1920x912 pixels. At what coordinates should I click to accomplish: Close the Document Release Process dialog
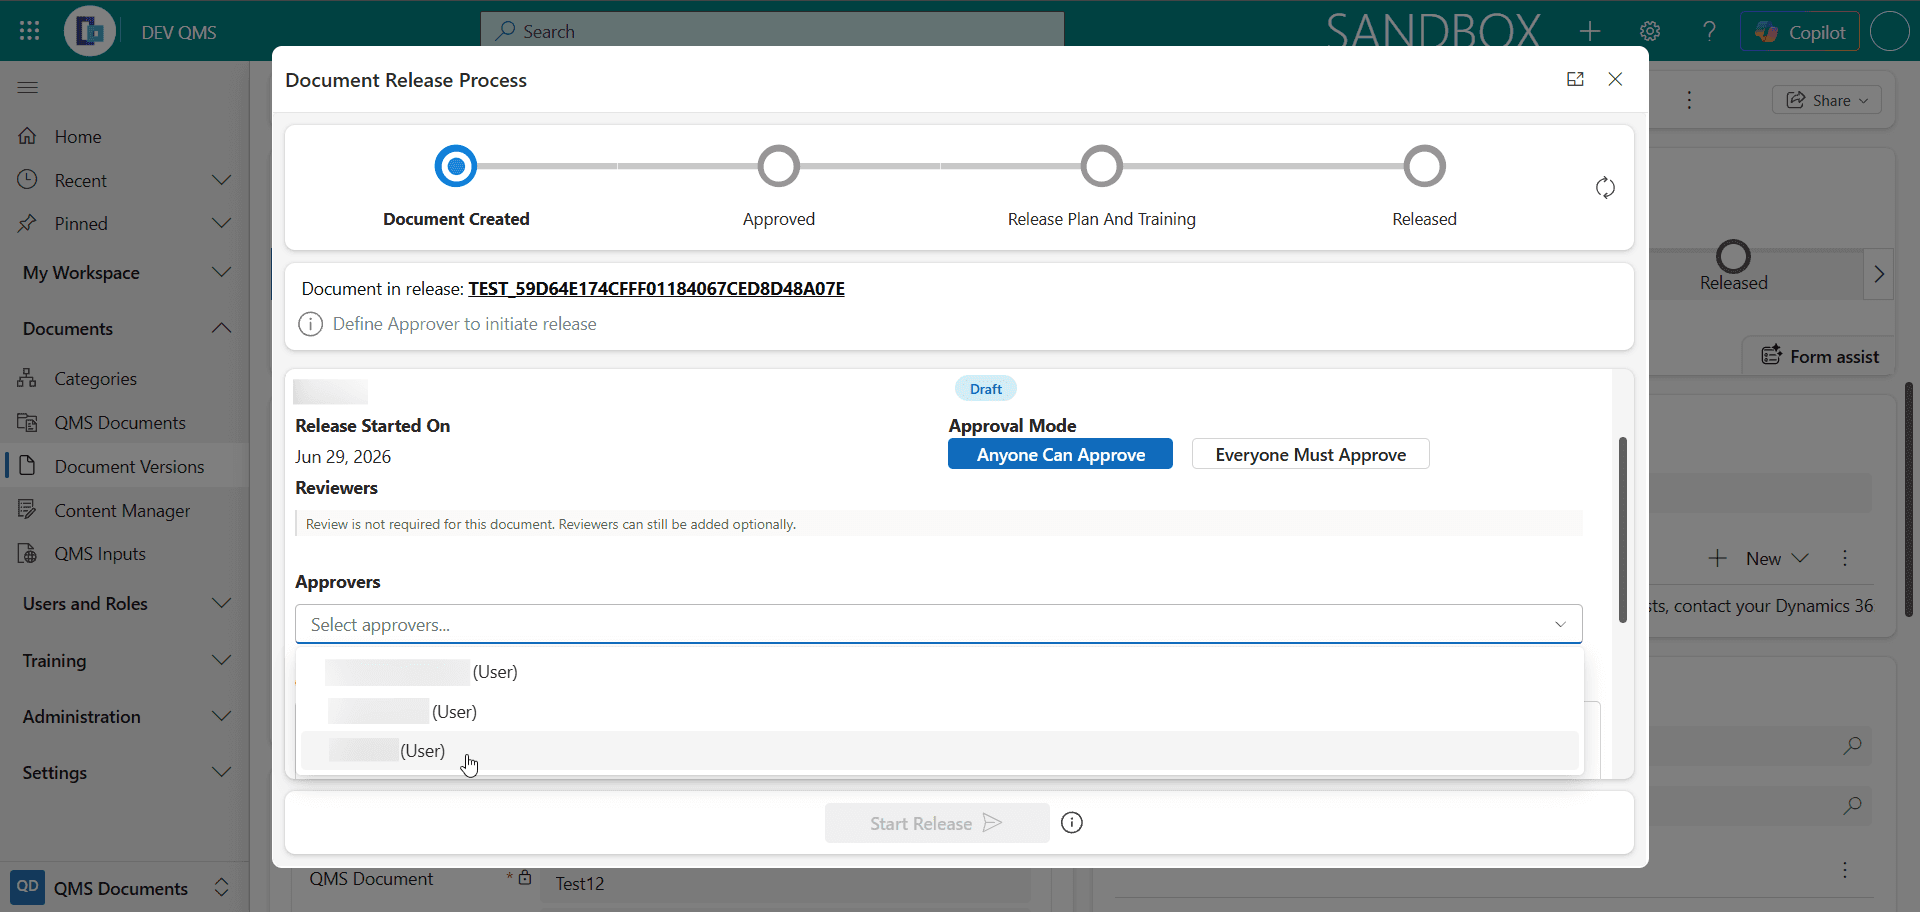tap(1615, 79)
